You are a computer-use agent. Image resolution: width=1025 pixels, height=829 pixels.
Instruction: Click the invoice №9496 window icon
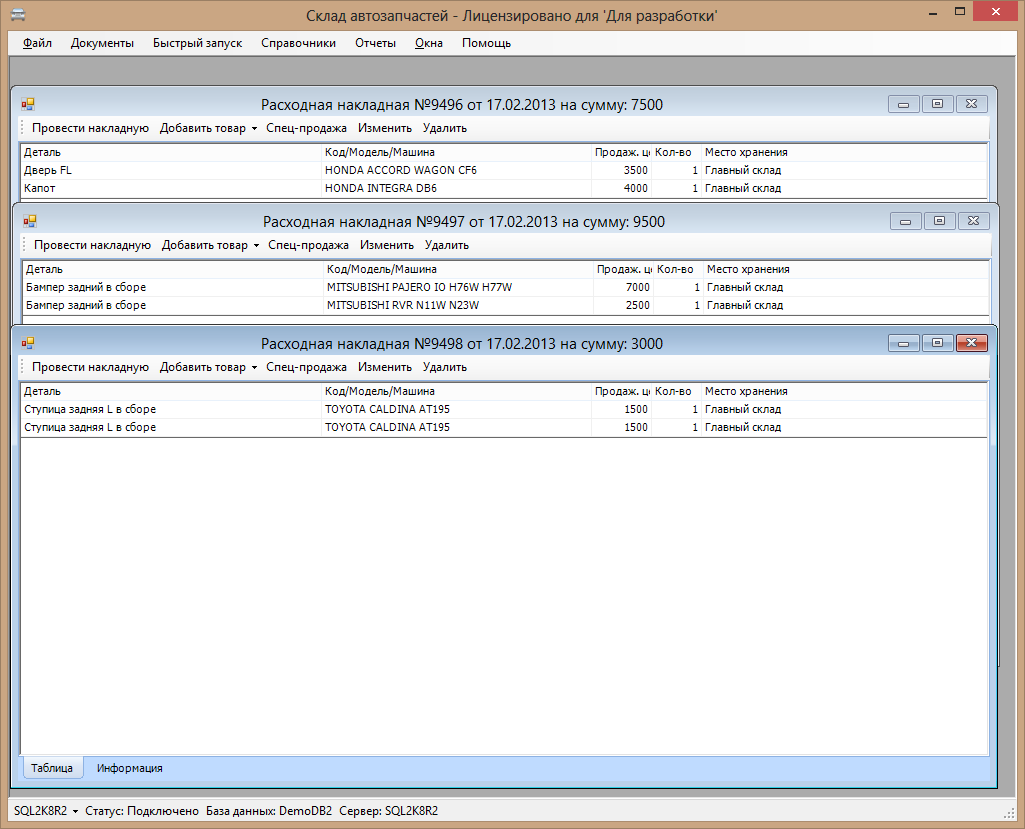click(x=28, y=104)
